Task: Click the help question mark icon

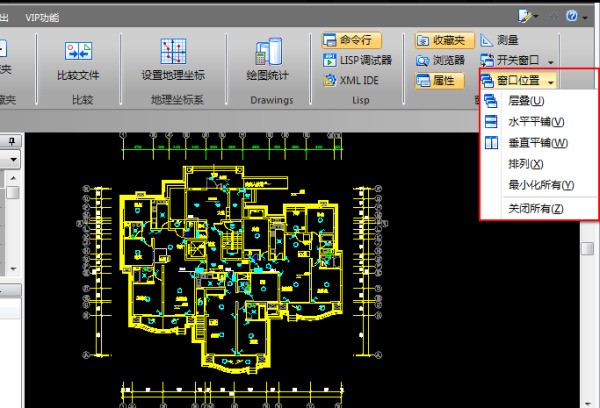Action: click(570, 16)
